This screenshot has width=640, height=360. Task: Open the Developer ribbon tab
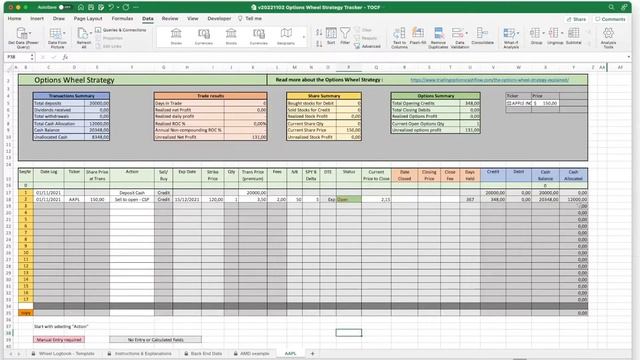(219, 19)
